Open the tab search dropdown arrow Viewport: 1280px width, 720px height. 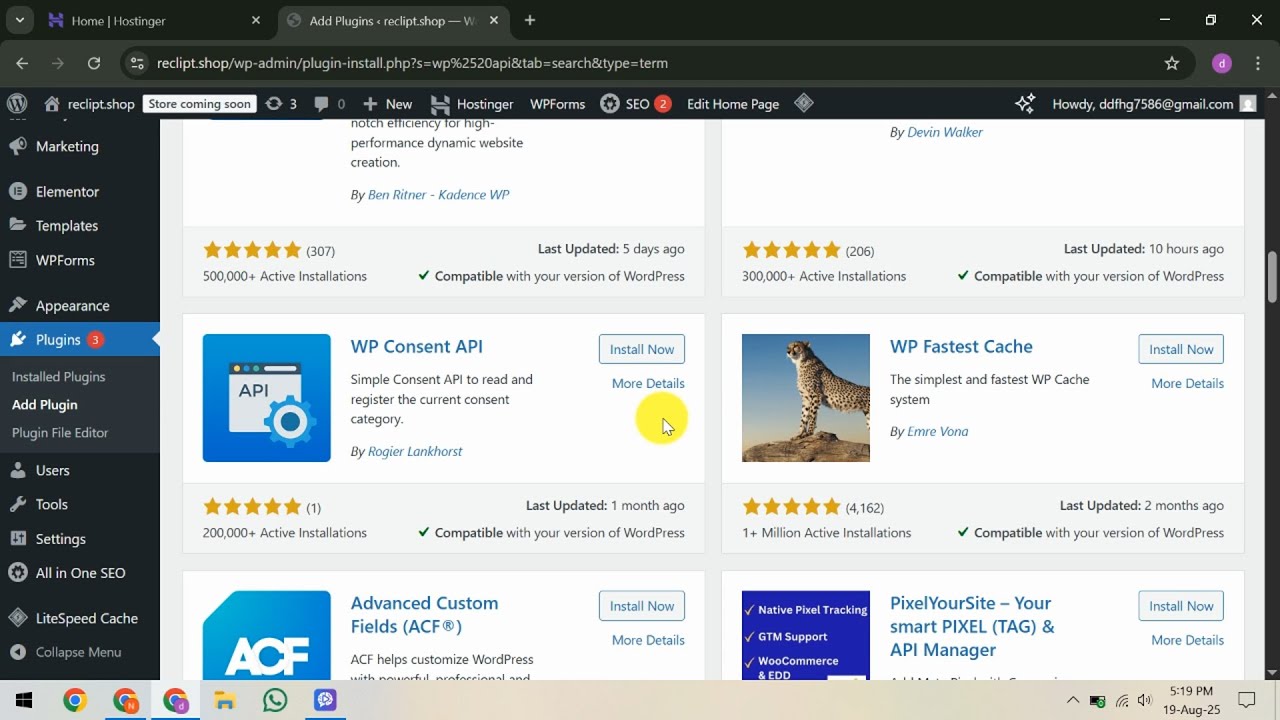point(19,20)
